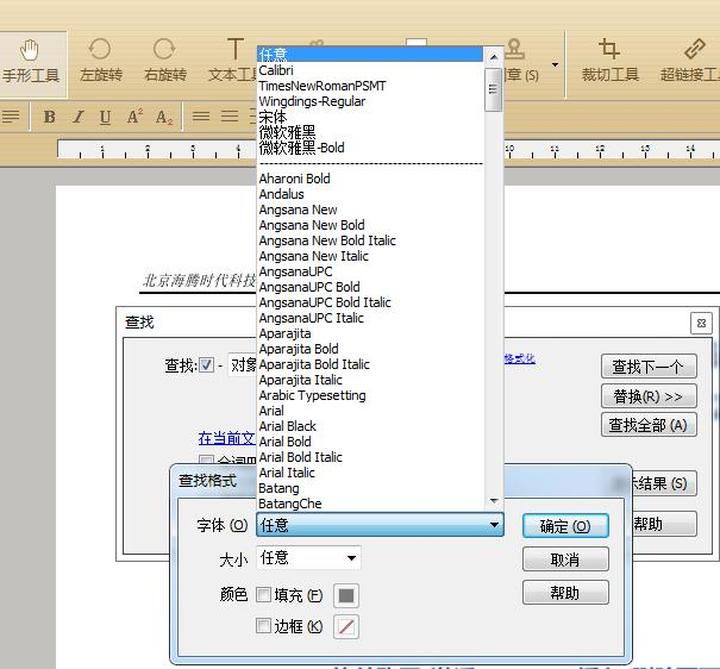Select the Hand tool (手形工具)
Image resolution: width=720 pixels, height=669 pixels.
tap(30, 63)
